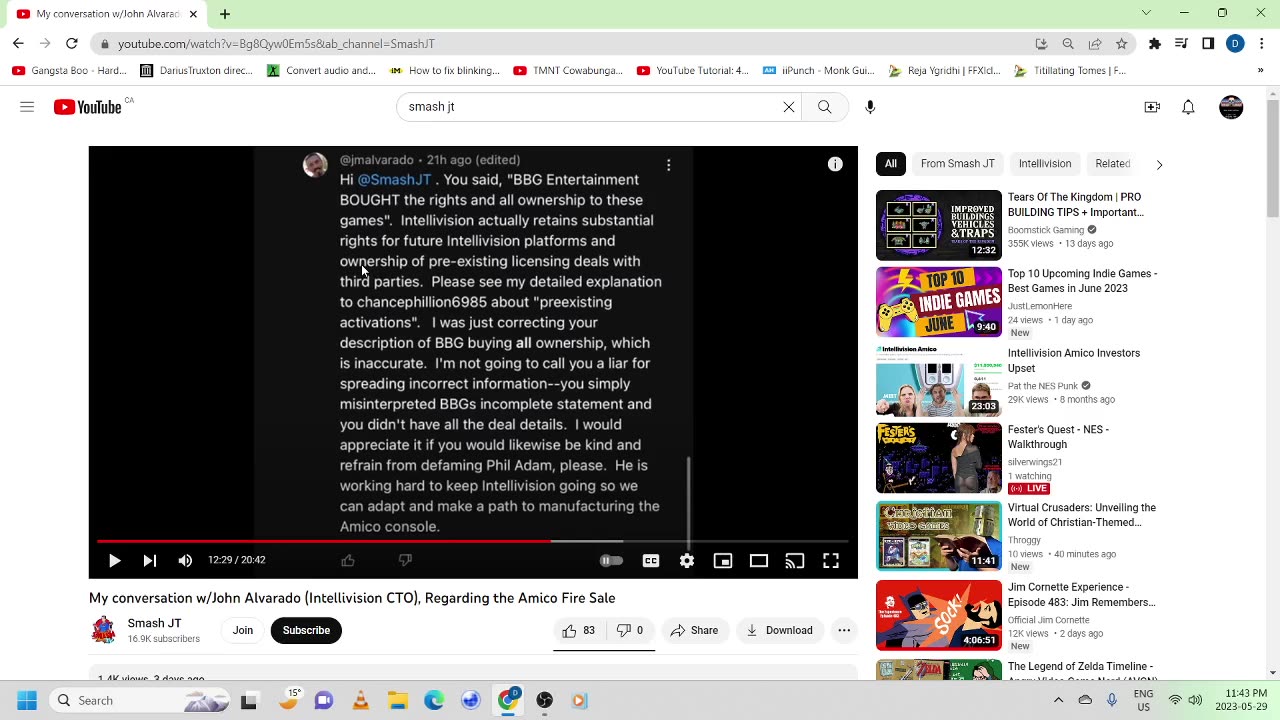1280x720 pixels.
Task: Like the video with 83 likes
Action: [x=579, y=630]
